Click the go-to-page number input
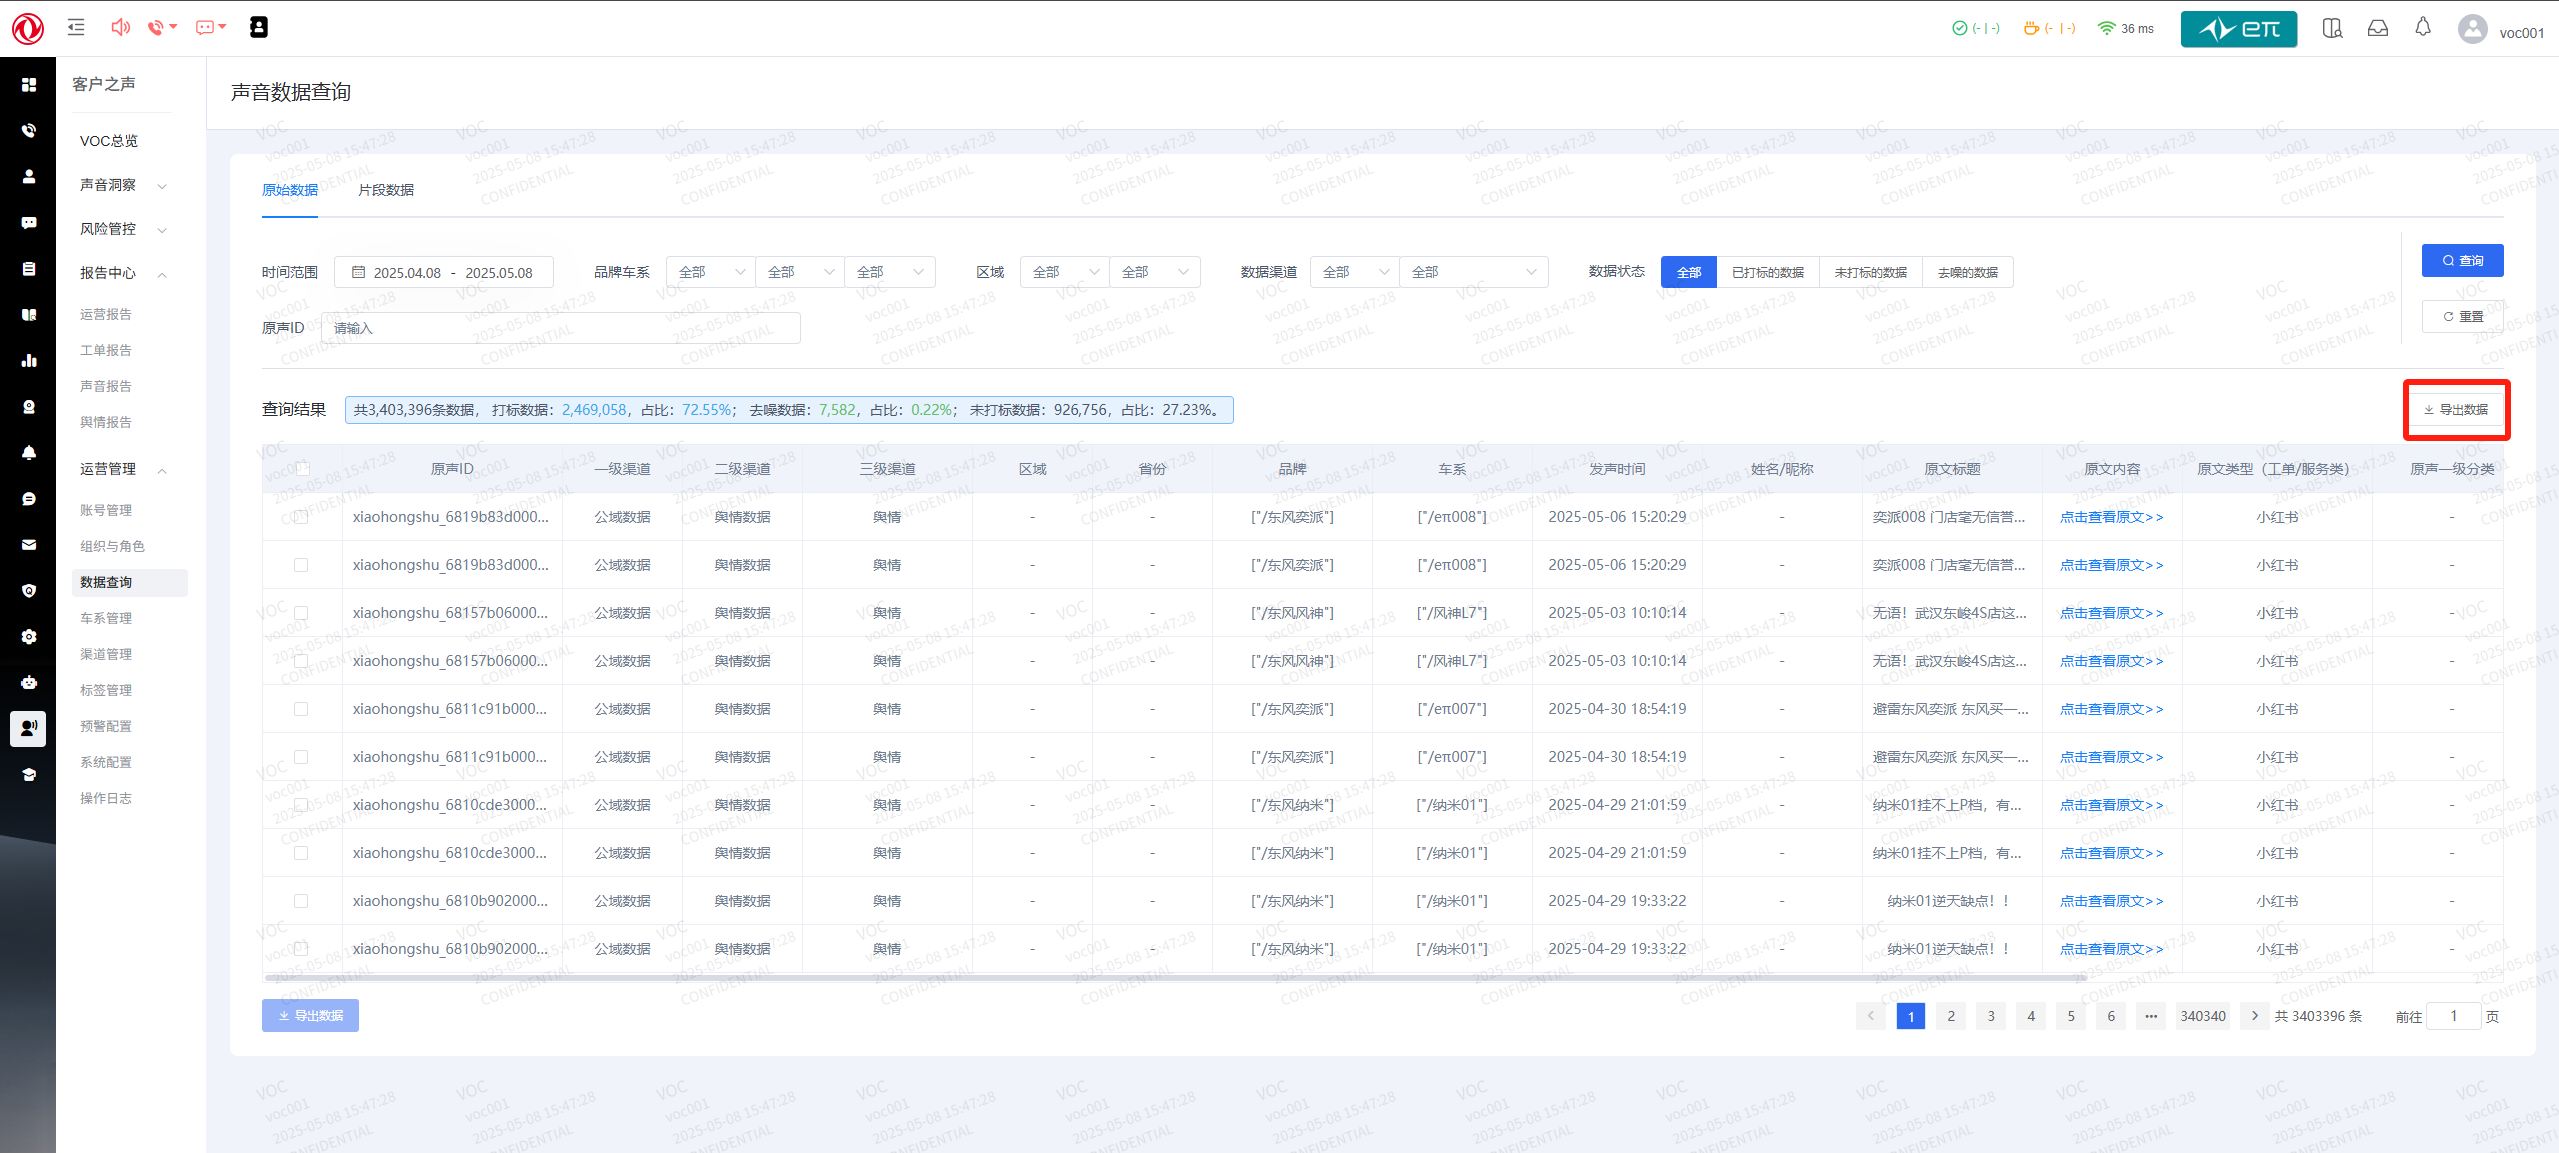Screen dimensions: 2559x1153 tap(2453, 1016)
